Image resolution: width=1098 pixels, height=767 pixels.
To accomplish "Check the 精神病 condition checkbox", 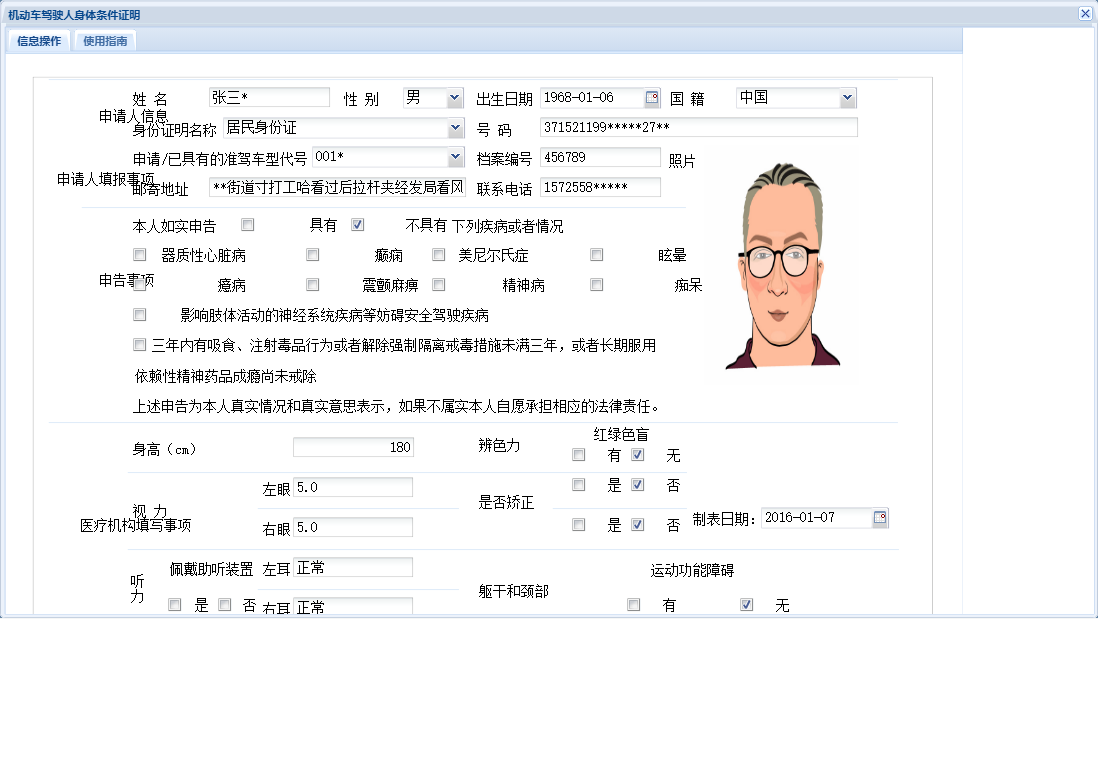I will pos(438,284).
